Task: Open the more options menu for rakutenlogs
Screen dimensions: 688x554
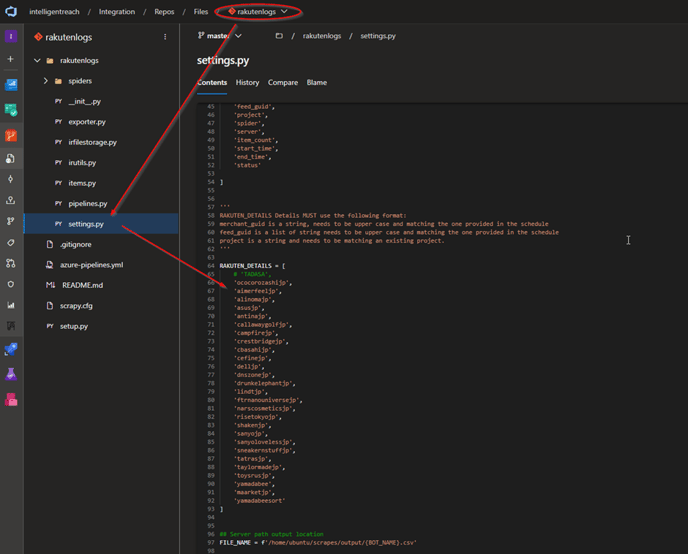Action: pyautogui.click(x=165, y=37)
